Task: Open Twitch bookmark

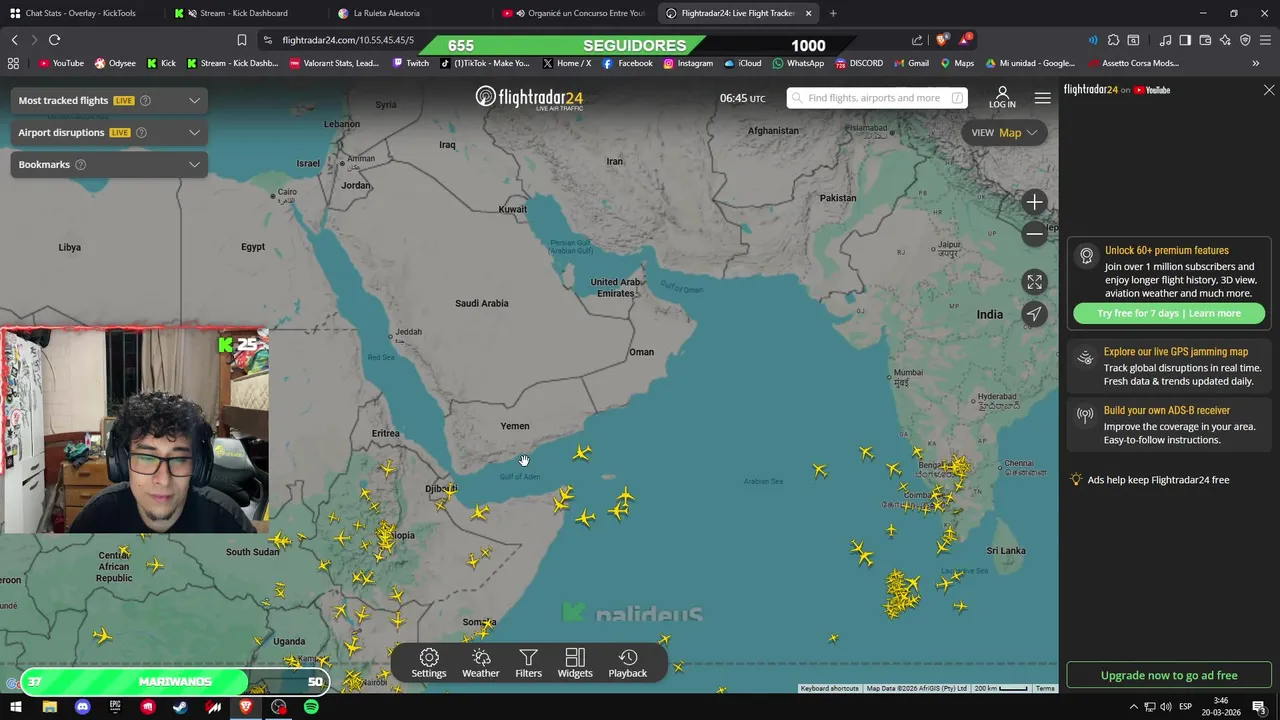Action: coord(411,63)
